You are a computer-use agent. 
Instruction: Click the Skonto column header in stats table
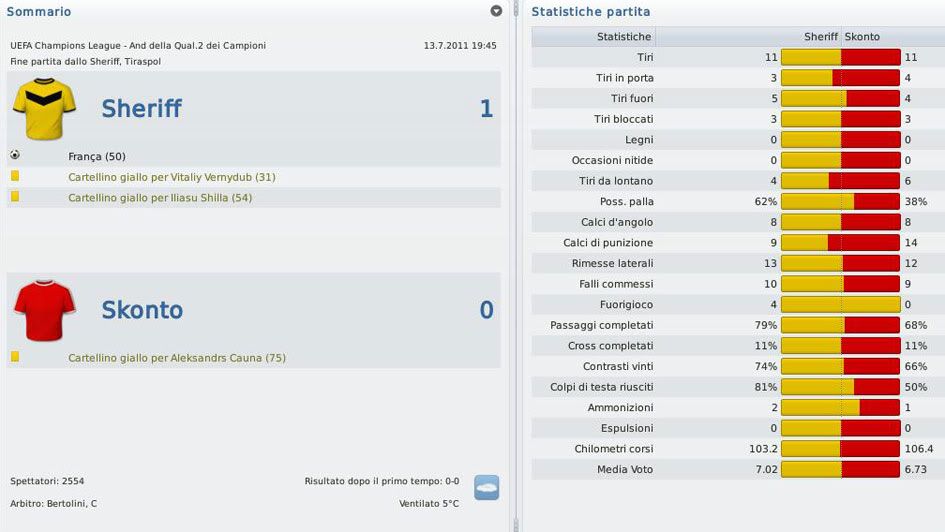[x=863, y=37]
